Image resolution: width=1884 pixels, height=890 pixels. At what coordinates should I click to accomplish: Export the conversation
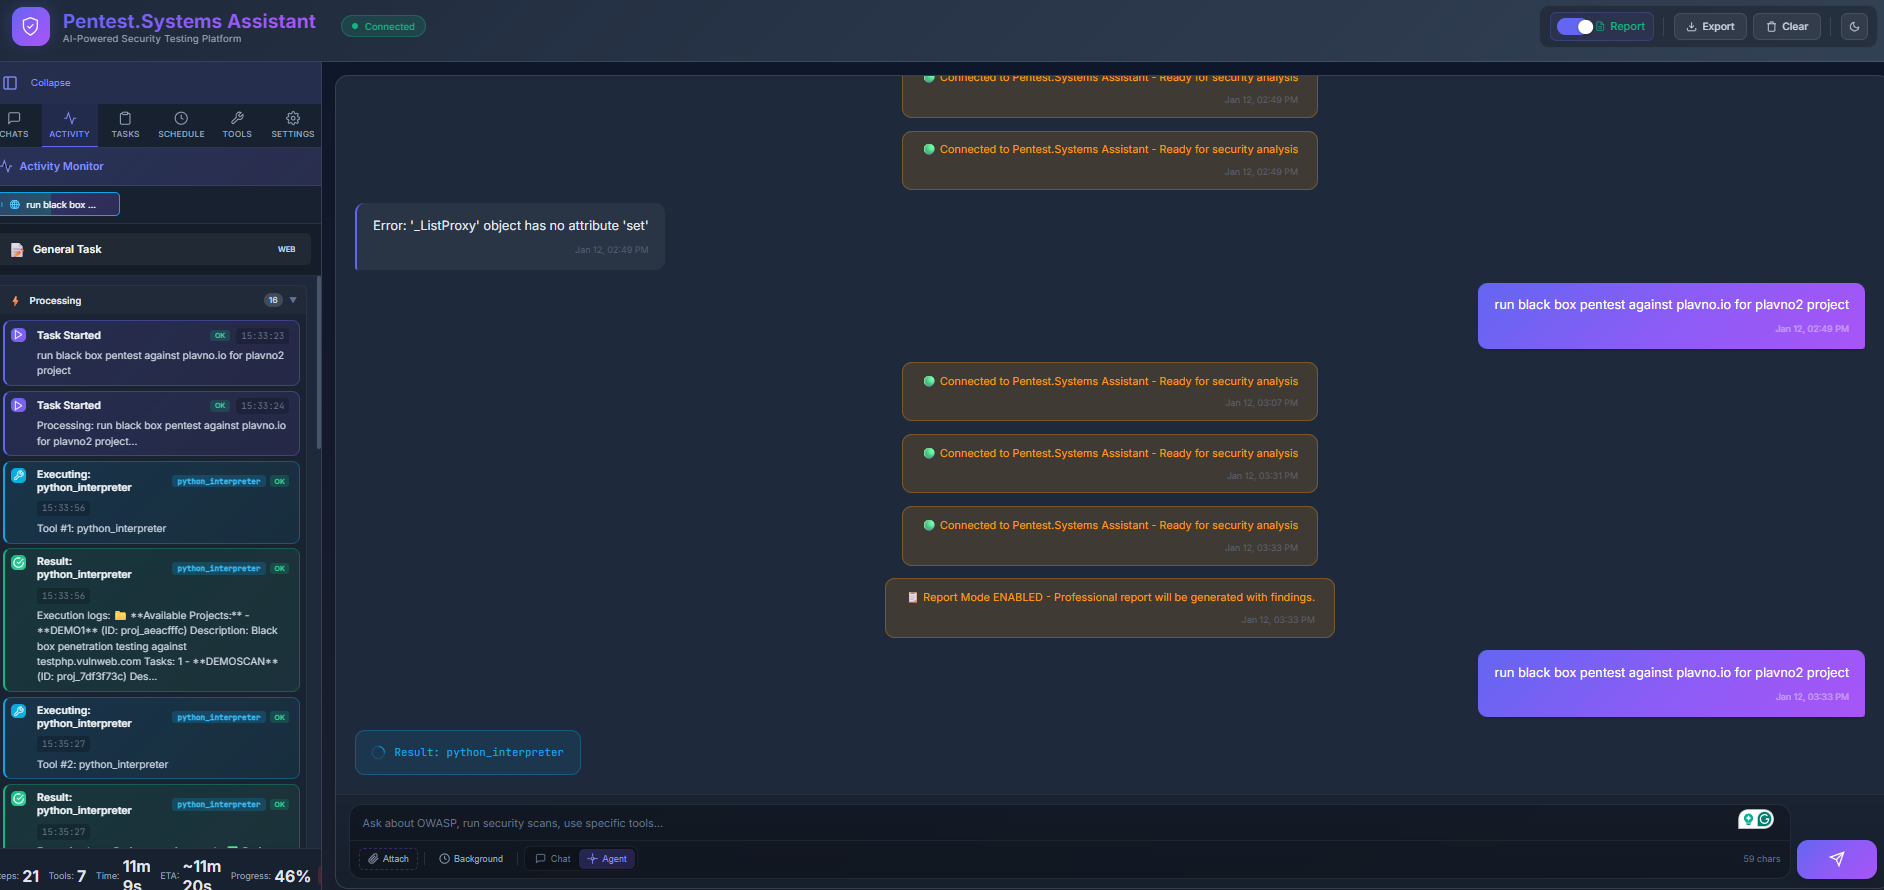point(1710,27)
